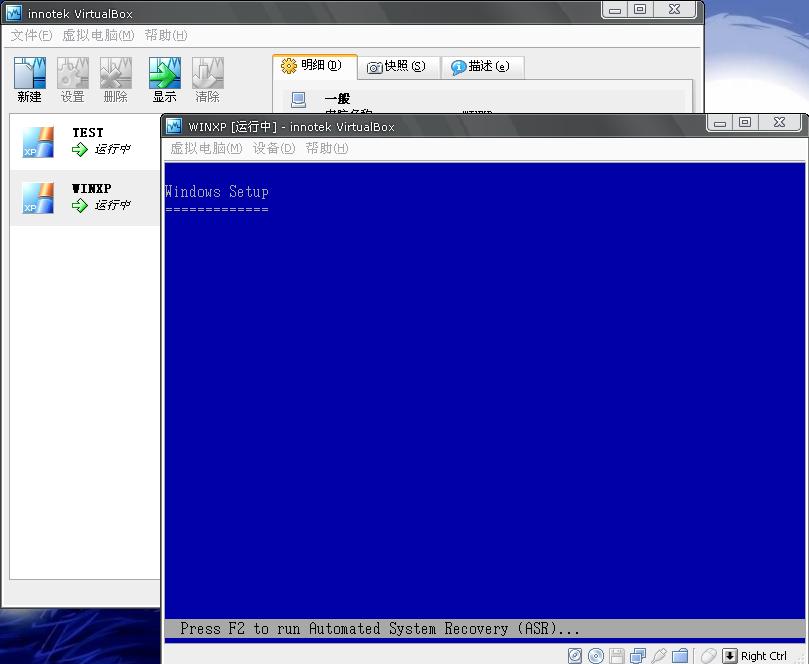Viewport: 809px width, 664px height.
Task: Minimize the WINXP VM window
Action: coord(720,123)
